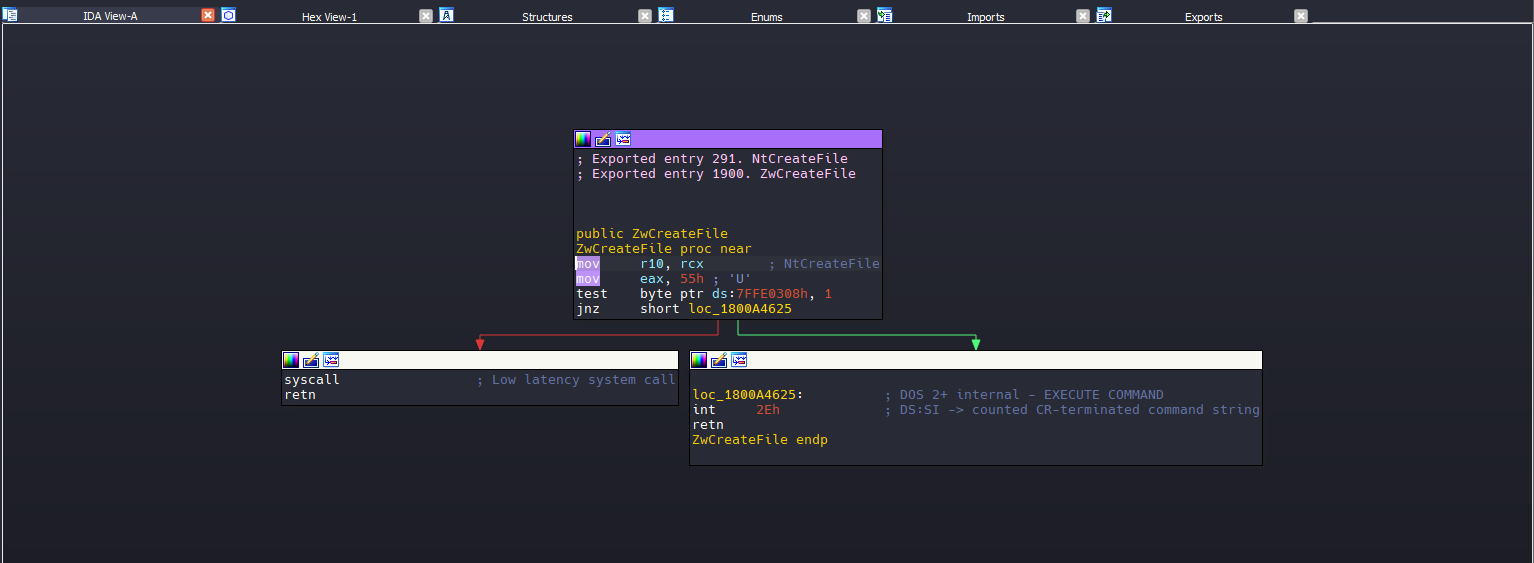Edit icon on loc_1800A4625 block header
This screenshot has height=563, width=1534.
719,360
